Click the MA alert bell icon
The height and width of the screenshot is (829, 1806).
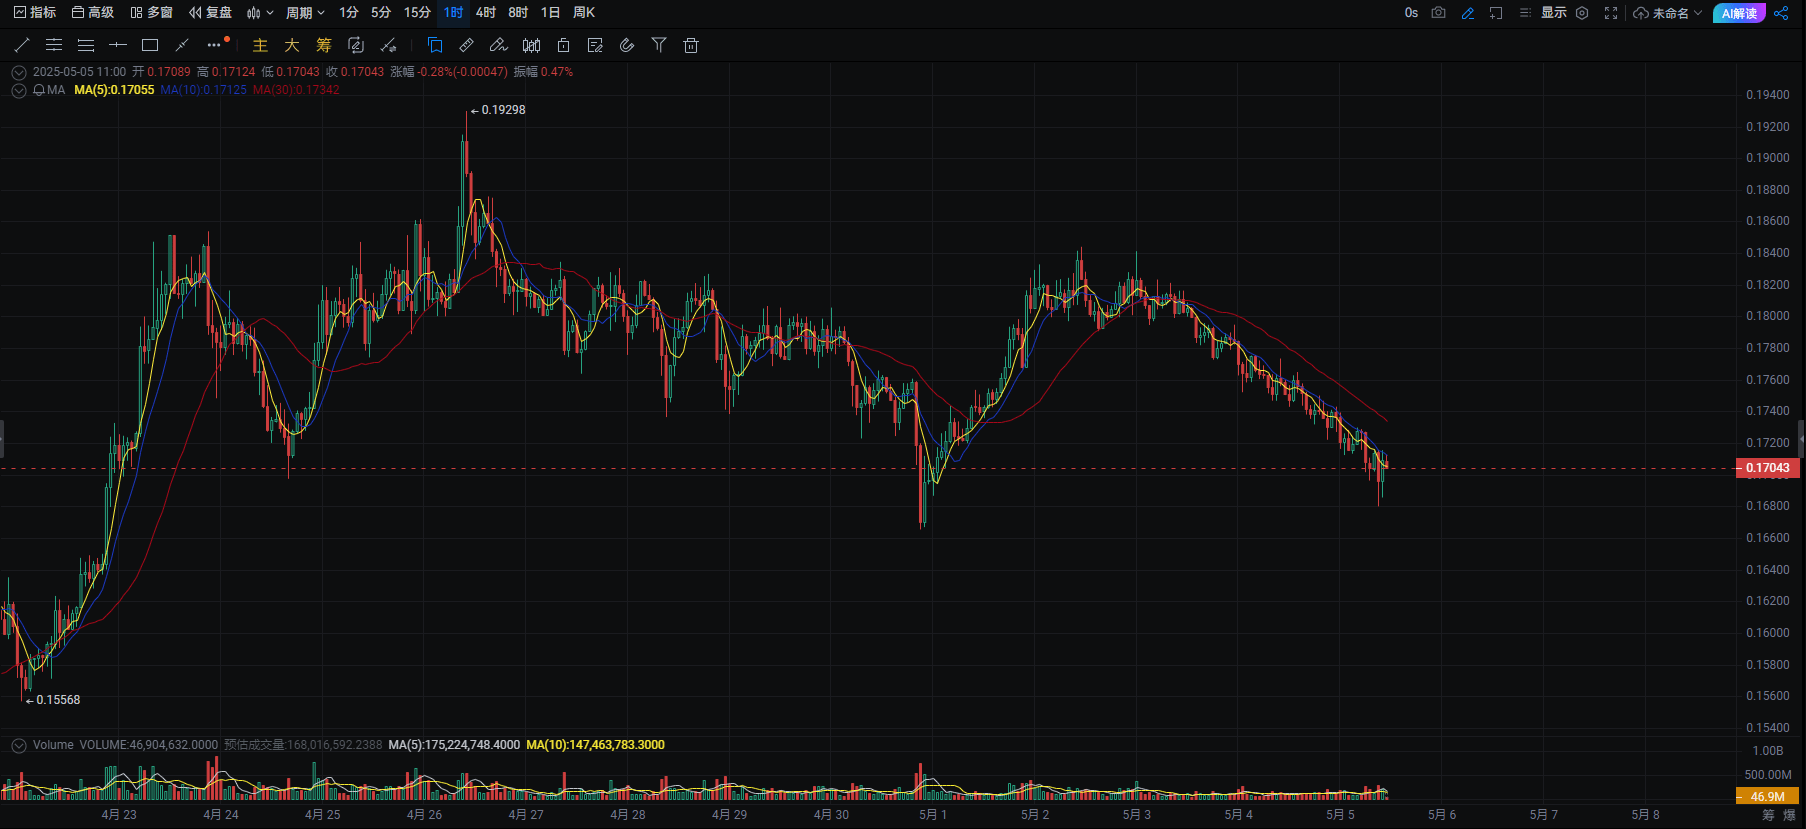[x=39, y=90]
